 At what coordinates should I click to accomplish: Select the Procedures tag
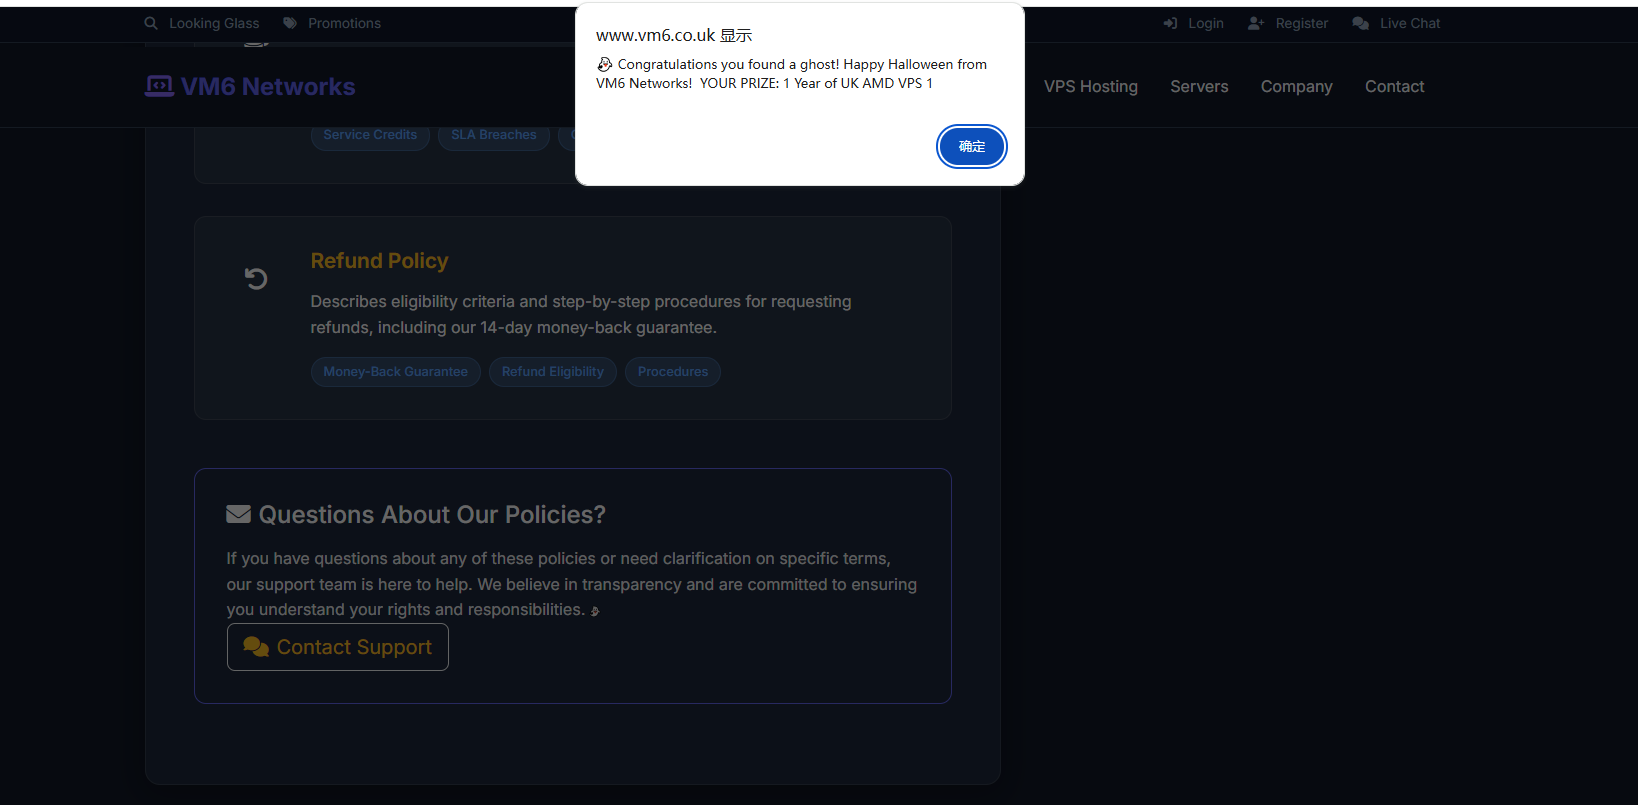coord(672,372)
